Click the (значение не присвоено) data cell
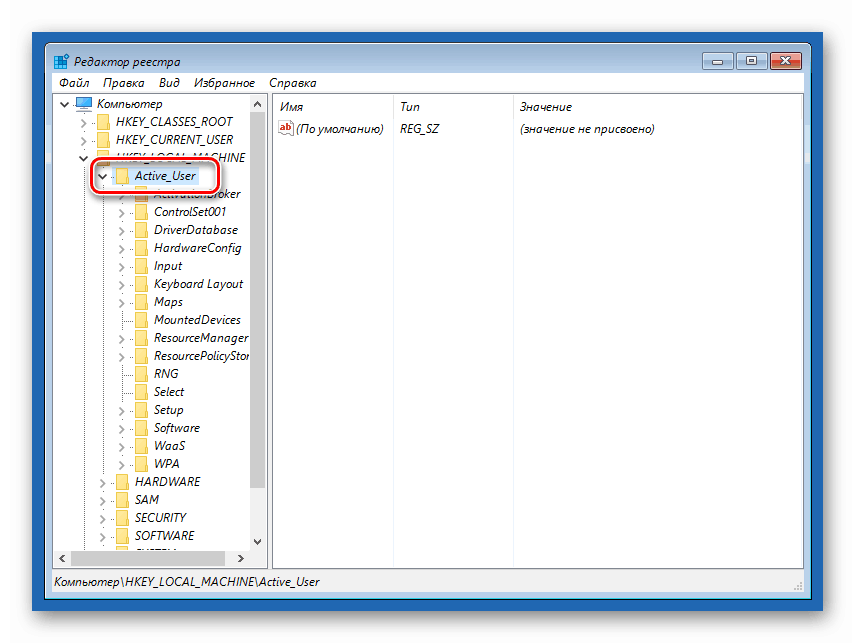Screen dimensions: 855x643 coord(587,129)
